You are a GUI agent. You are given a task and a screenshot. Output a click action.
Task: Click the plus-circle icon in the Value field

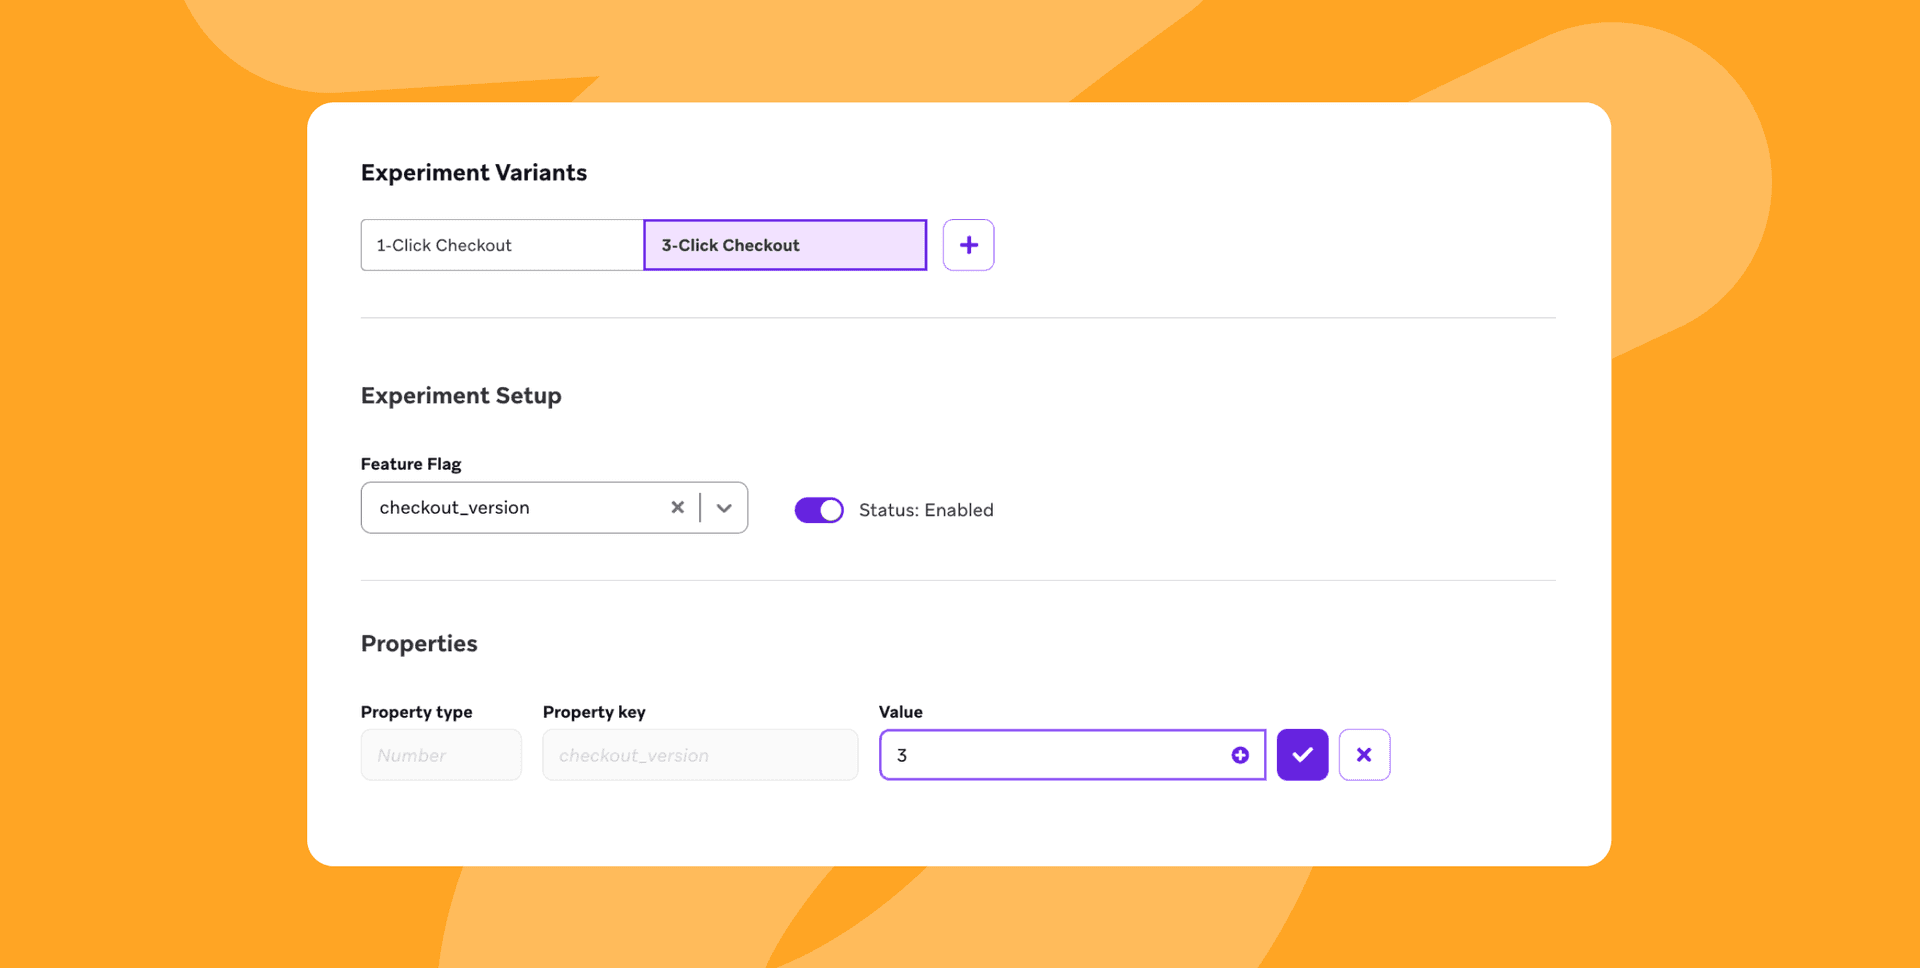1240,755
